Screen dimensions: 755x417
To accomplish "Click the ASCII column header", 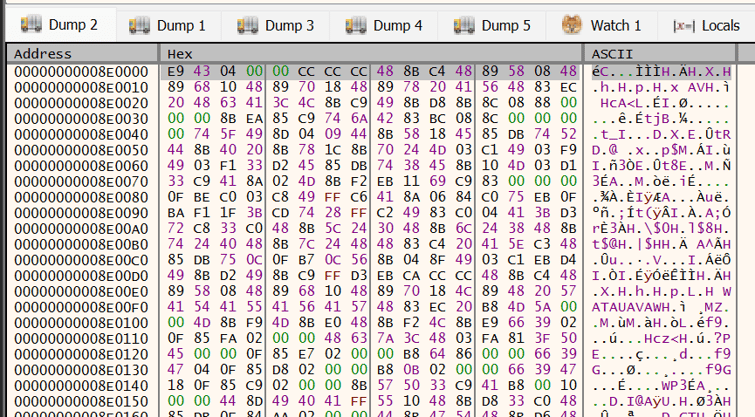I will [660, 54].
